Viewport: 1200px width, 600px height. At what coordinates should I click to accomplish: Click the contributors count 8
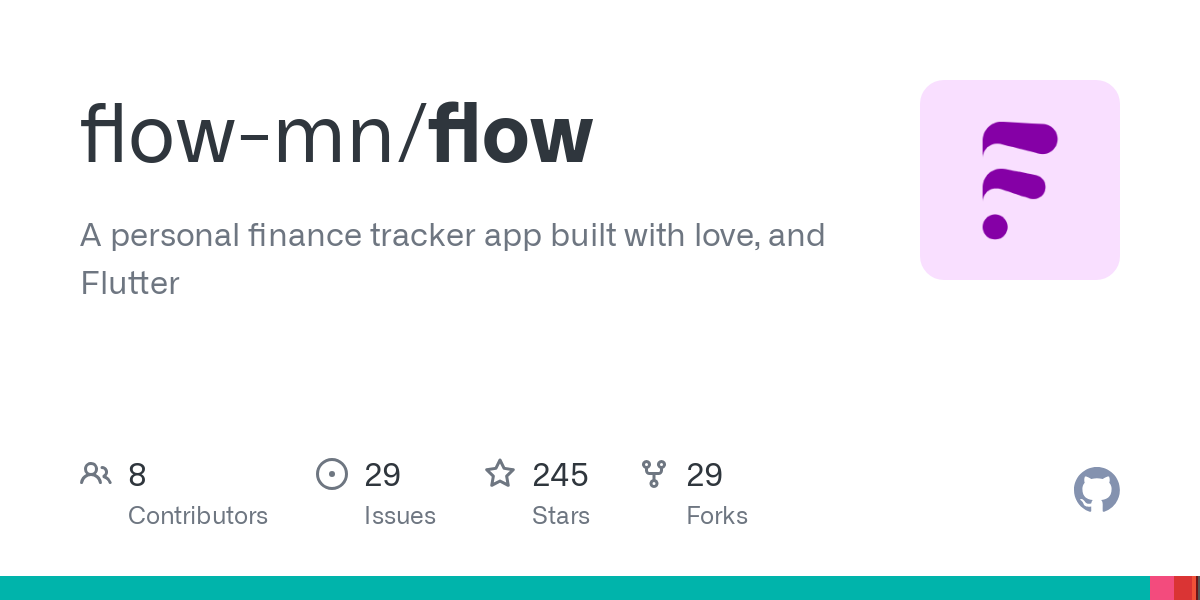[137, 474]
